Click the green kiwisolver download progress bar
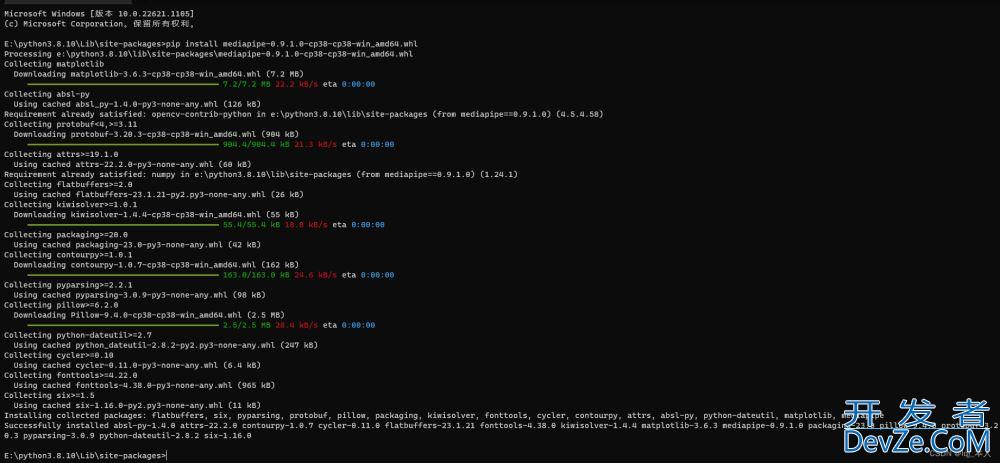This screenshot has width=1000, height=463. 123,225
